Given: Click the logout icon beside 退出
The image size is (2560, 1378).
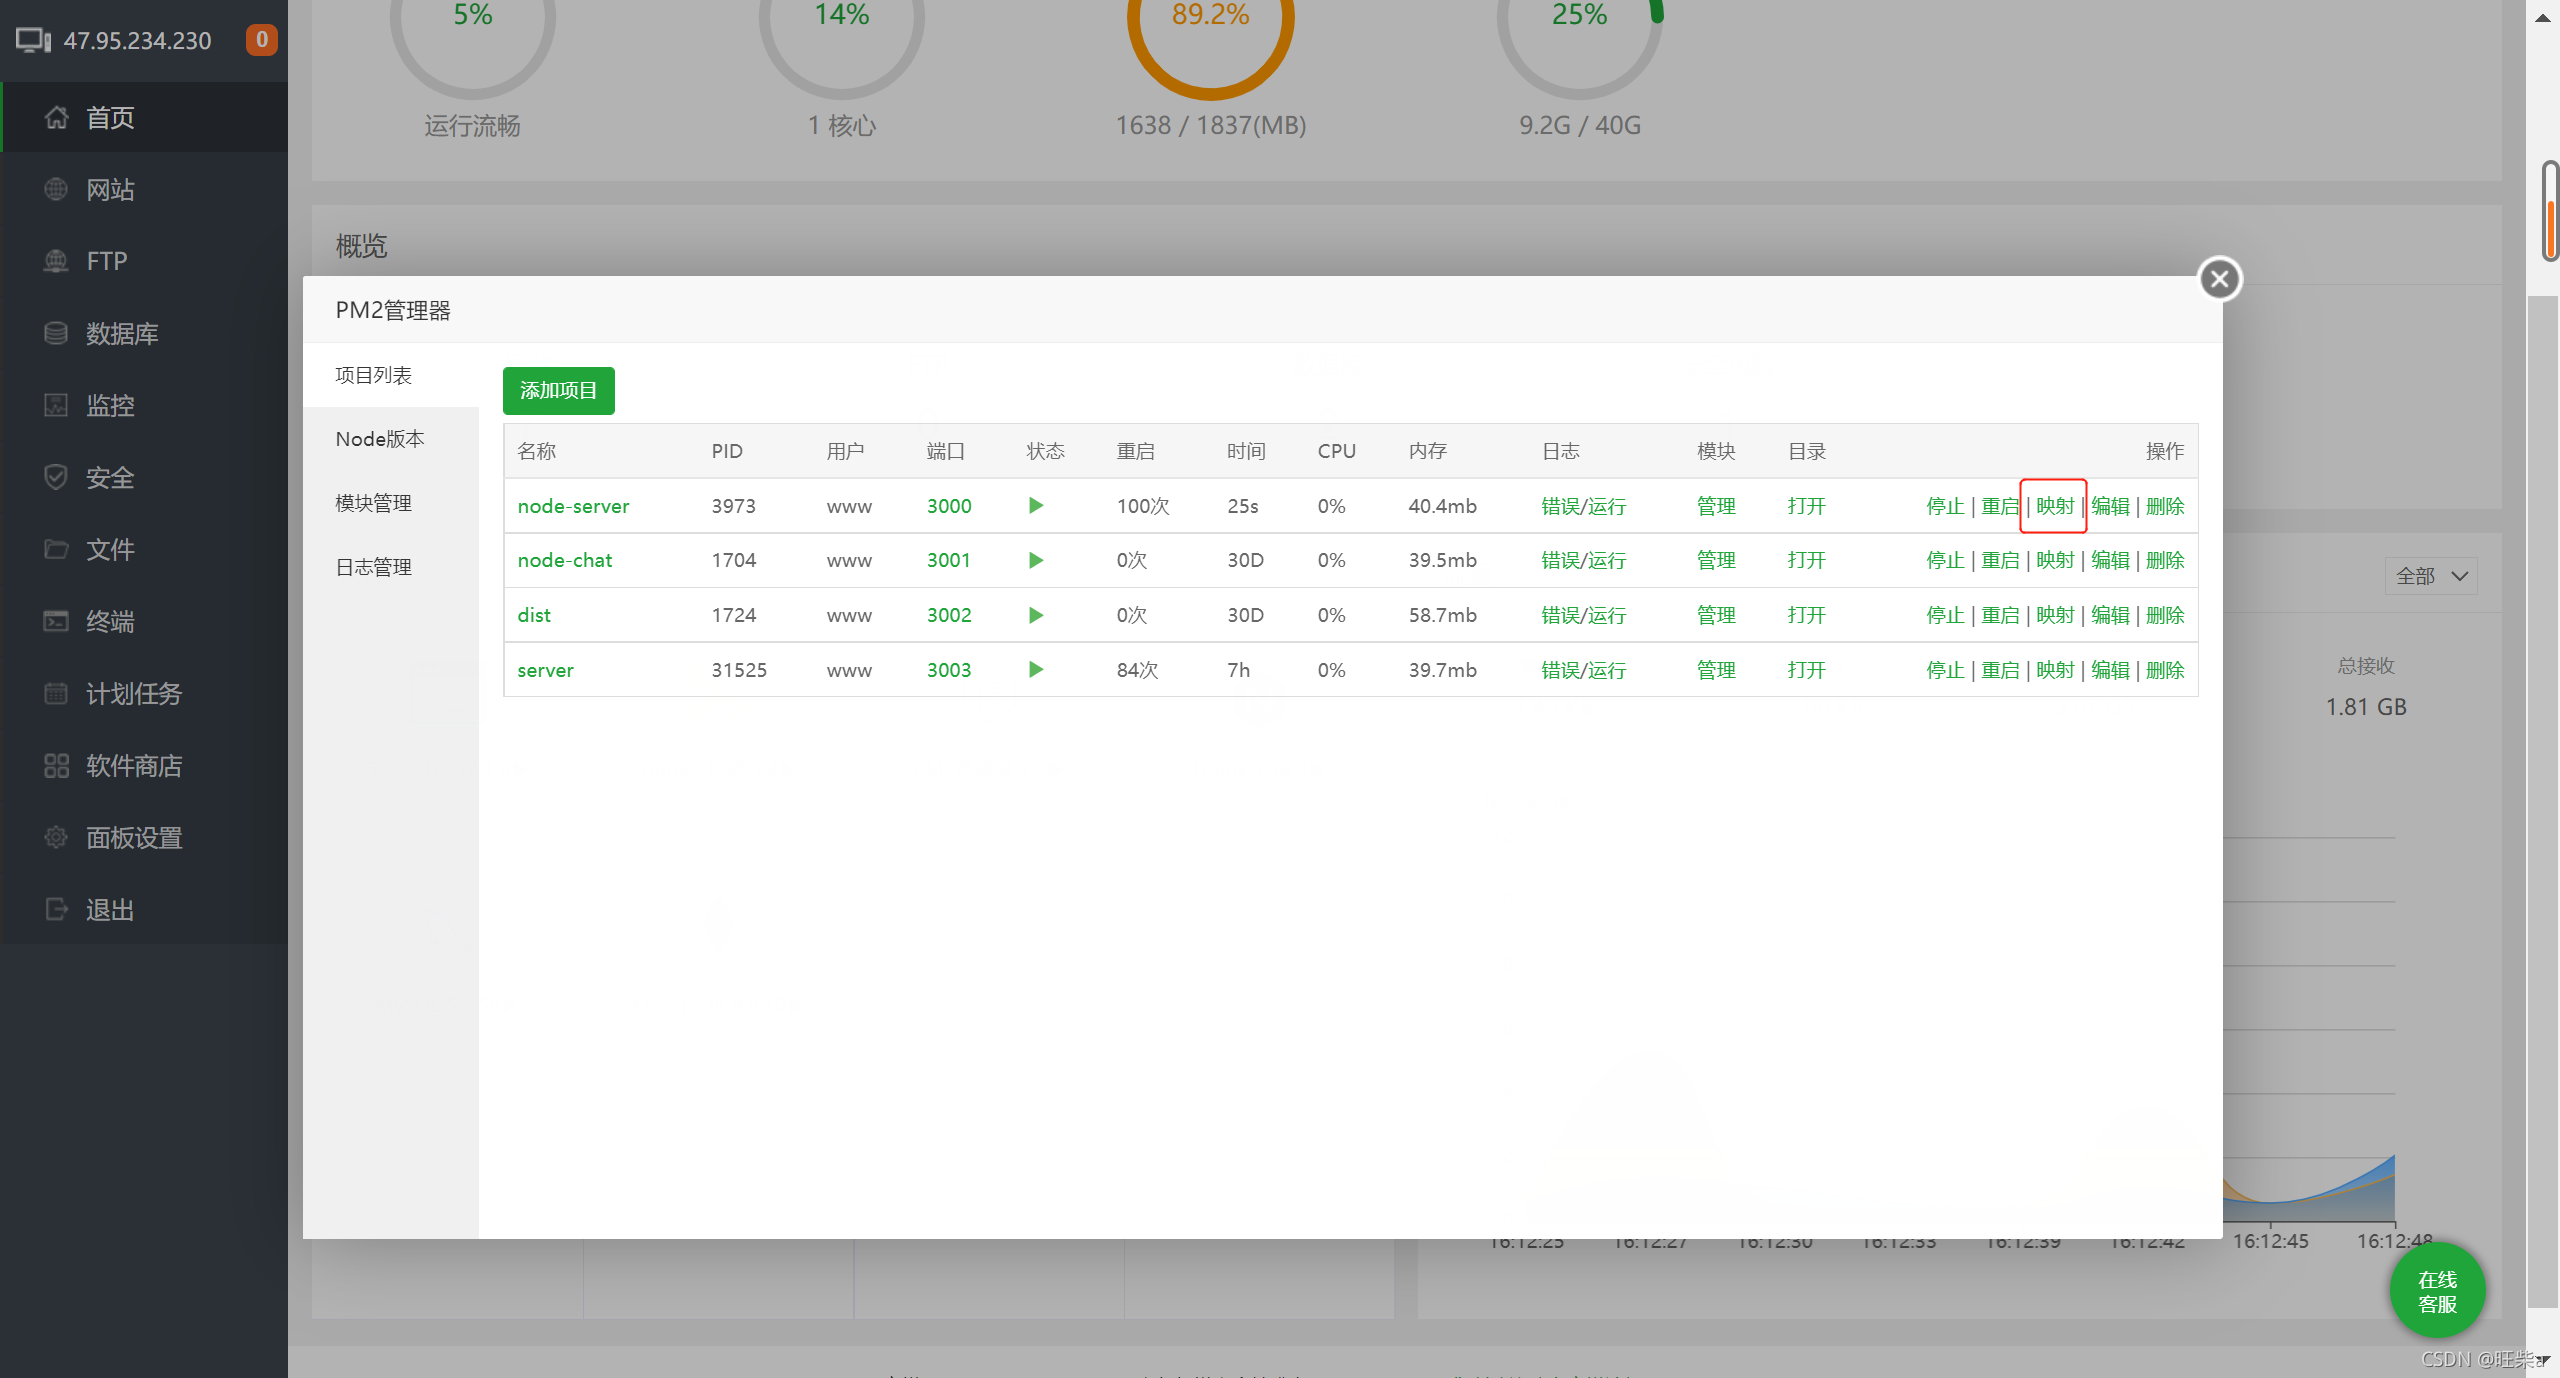Looking at the screenshot, I should (56, 909).
